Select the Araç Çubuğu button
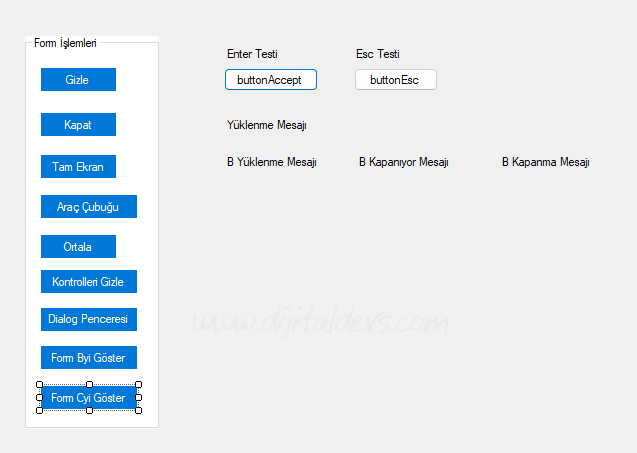The image size is (637, 453). point(88,207)
